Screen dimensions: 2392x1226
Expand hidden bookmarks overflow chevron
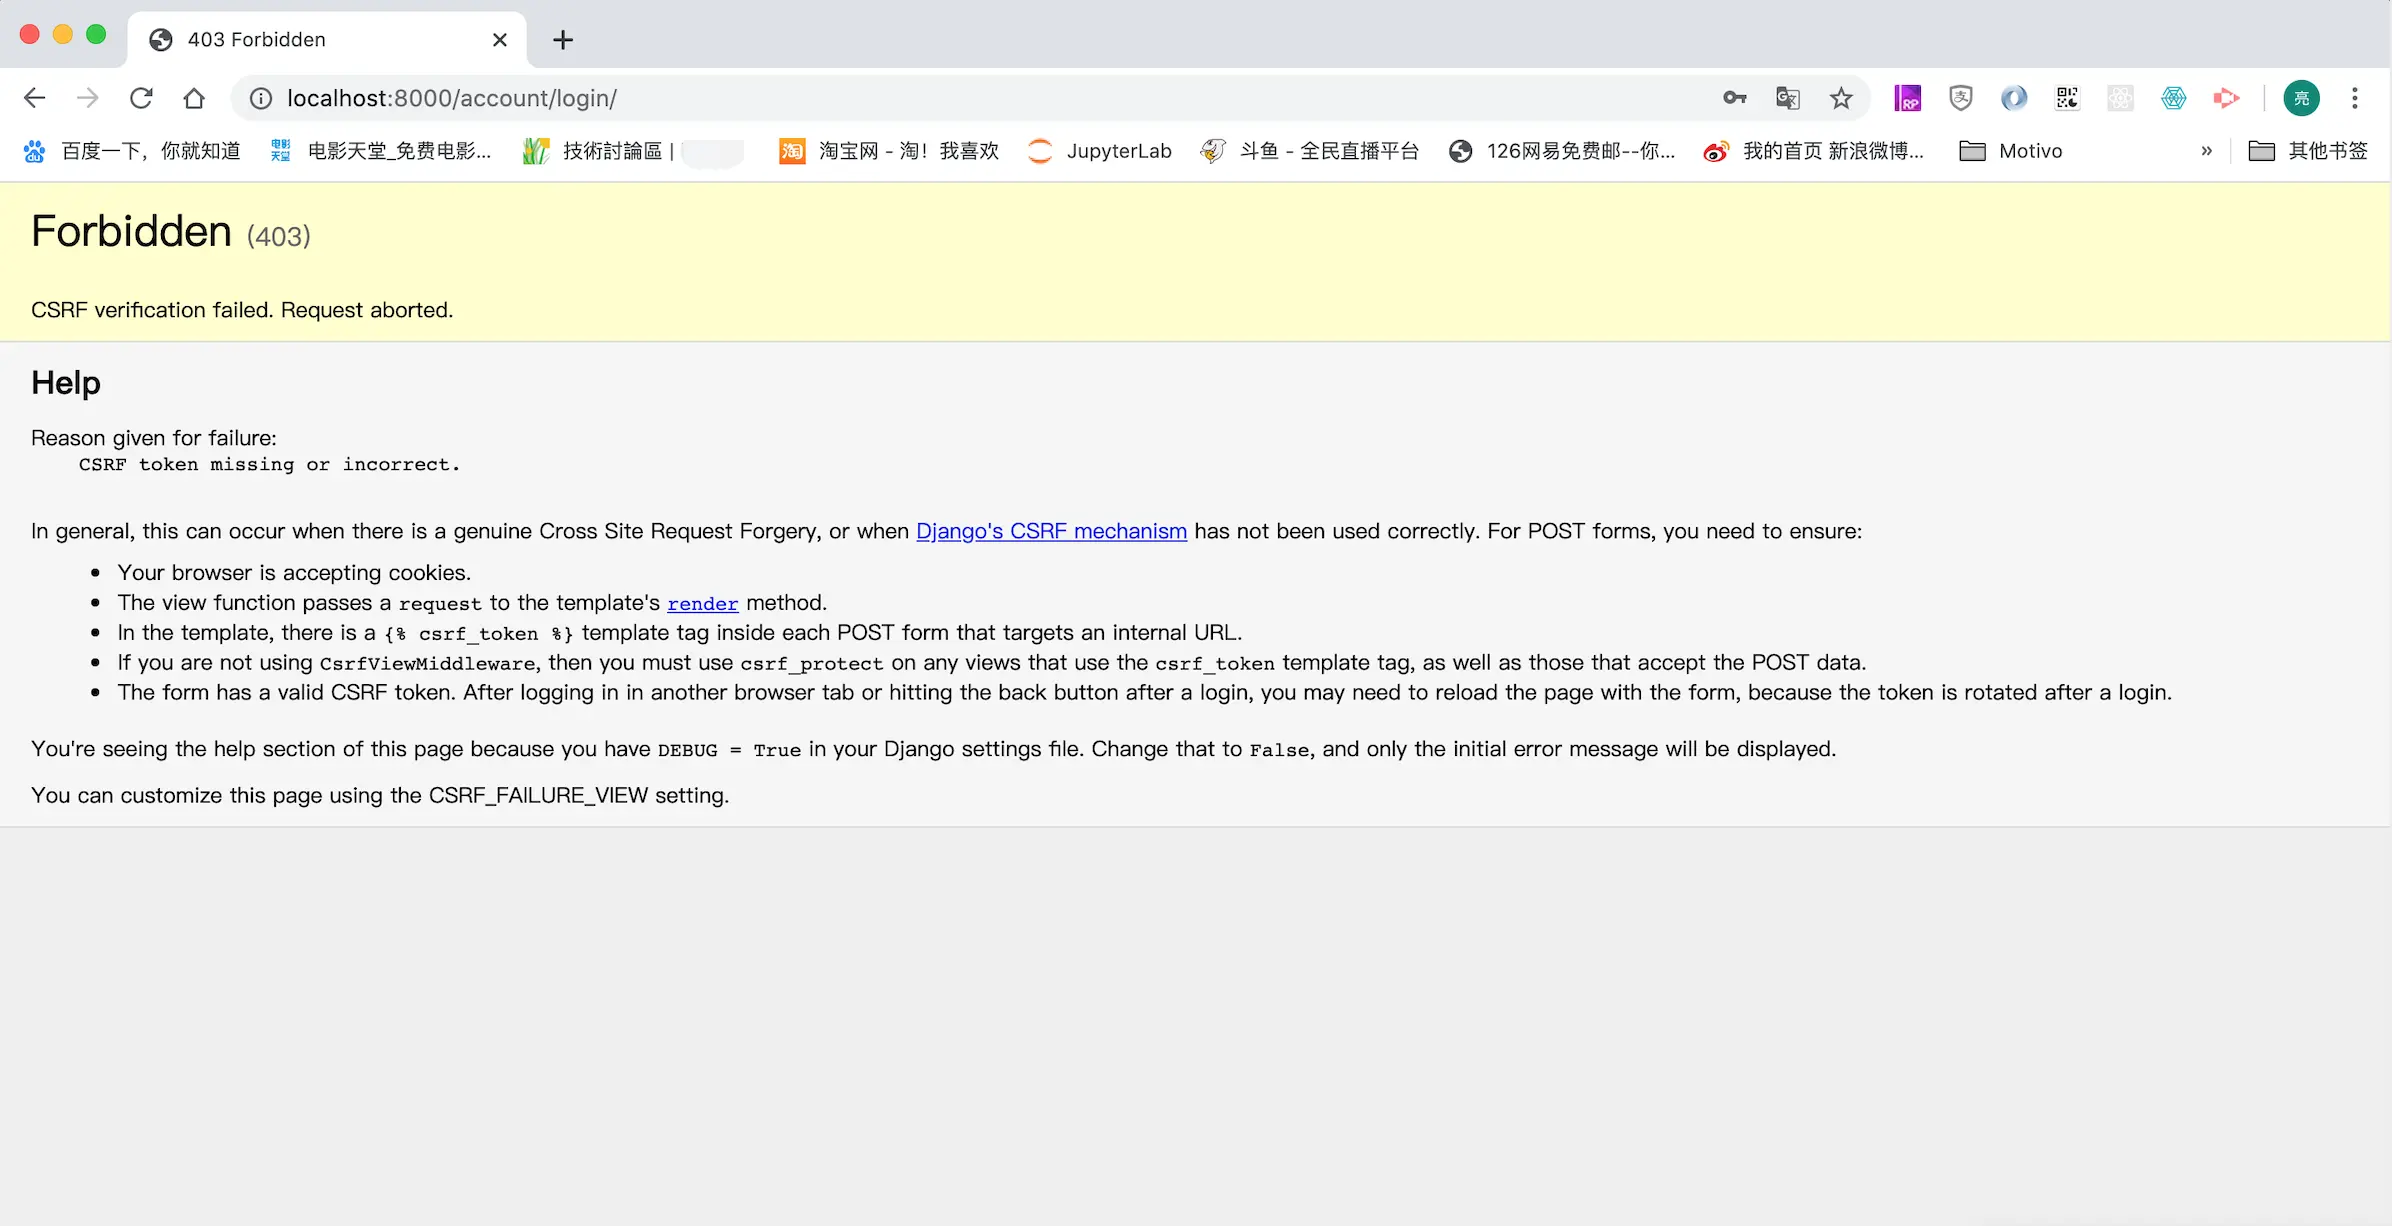(2206, 151)
